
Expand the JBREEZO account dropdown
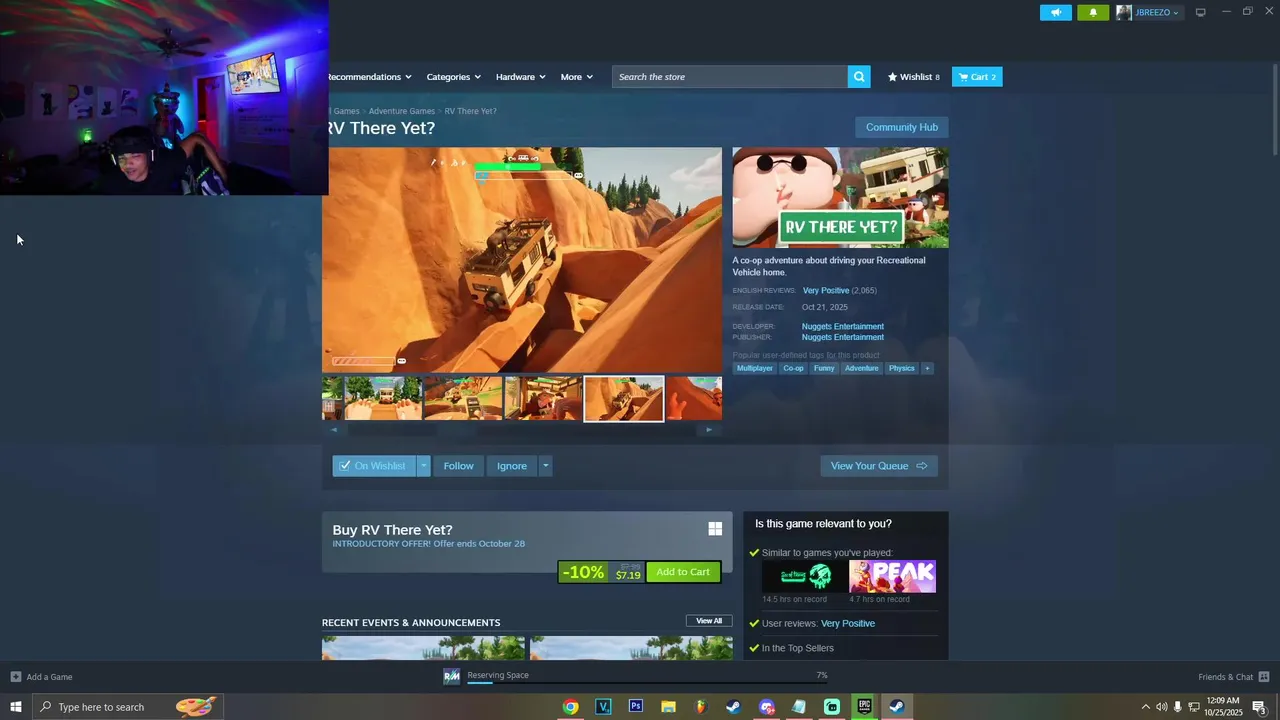(1176, 13)
